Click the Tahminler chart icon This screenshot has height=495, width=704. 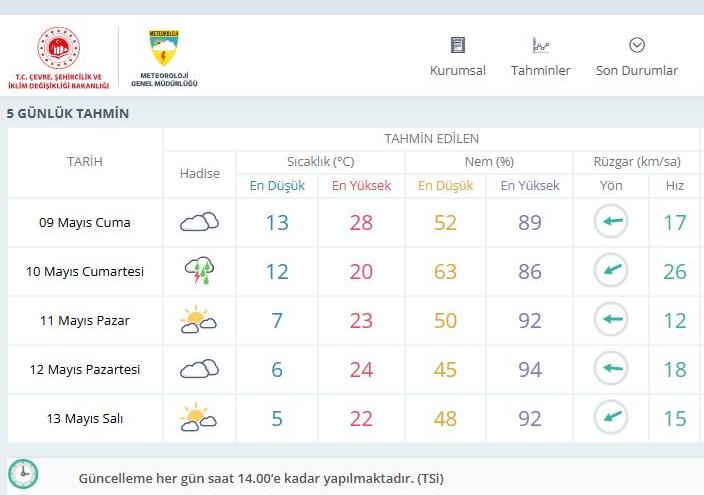click(x=541, y=45)
